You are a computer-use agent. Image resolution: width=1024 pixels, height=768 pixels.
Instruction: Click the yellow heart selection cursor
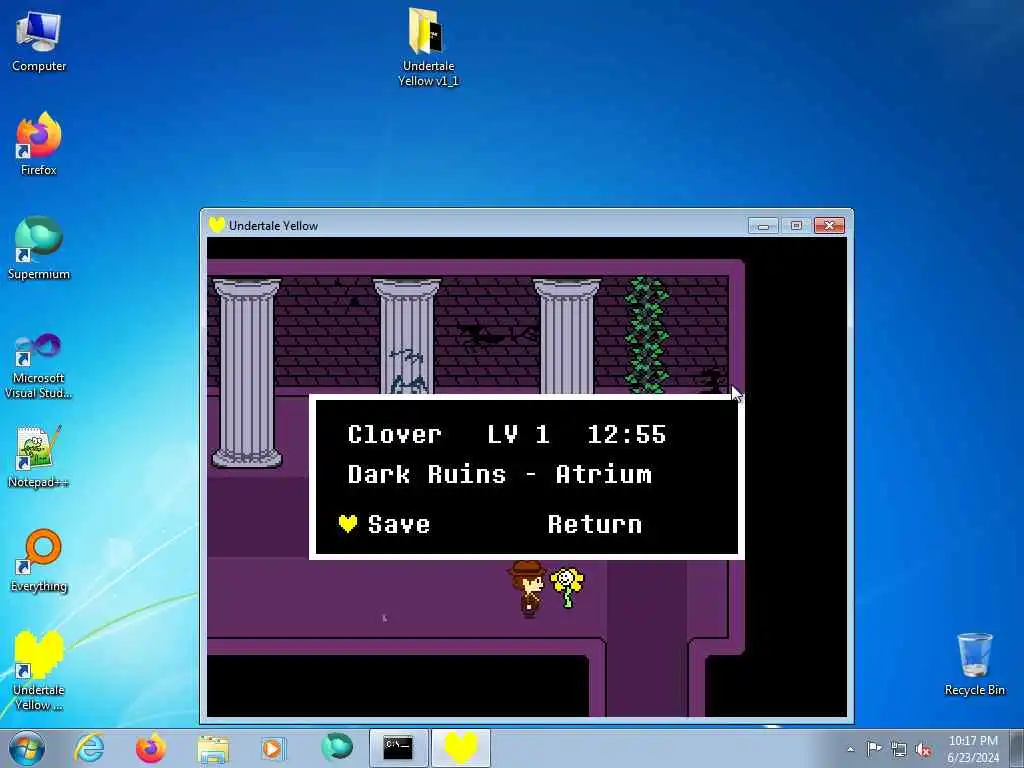pos(348,523)
